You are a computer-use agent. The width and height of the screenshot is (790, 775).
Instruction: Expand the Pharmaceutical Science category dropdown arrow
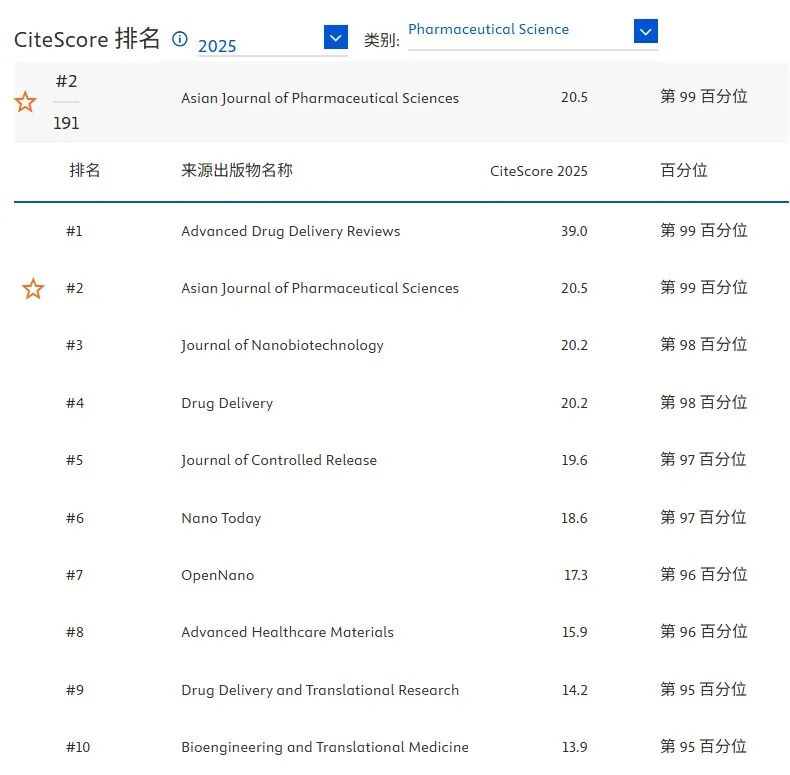645,31
